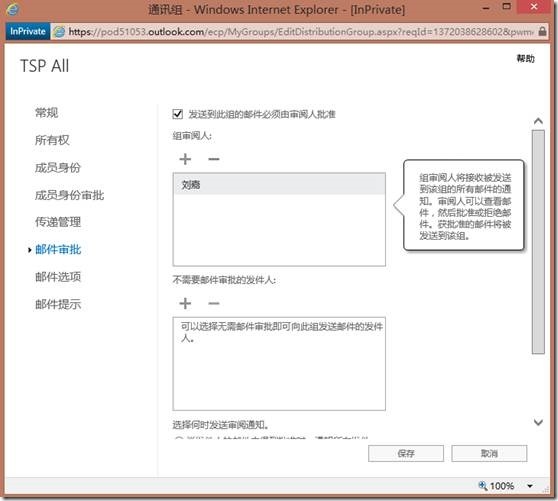Screen dimensions: 558x501
Task: Open the 帮助 link
Action: pos(526,58)
